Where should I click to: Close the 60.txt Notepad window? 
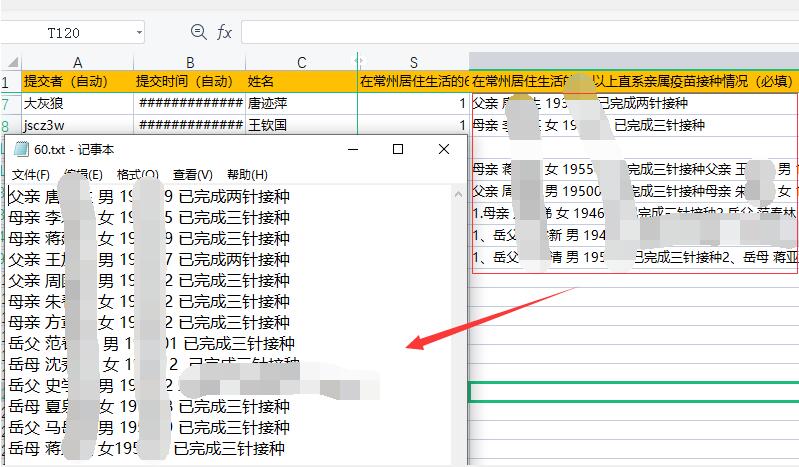[x=444, y=149]
